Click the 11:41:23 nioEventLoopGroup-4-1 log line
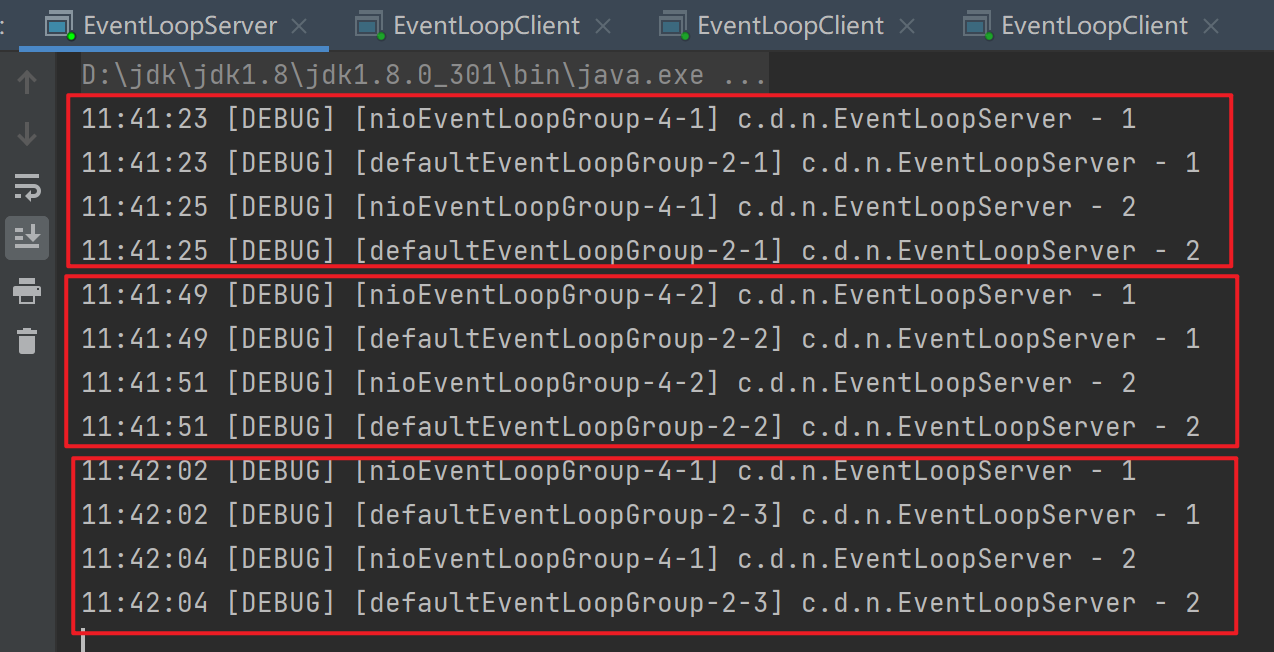The width and height of the screenshot is (1274, 652). pos(608,120)
